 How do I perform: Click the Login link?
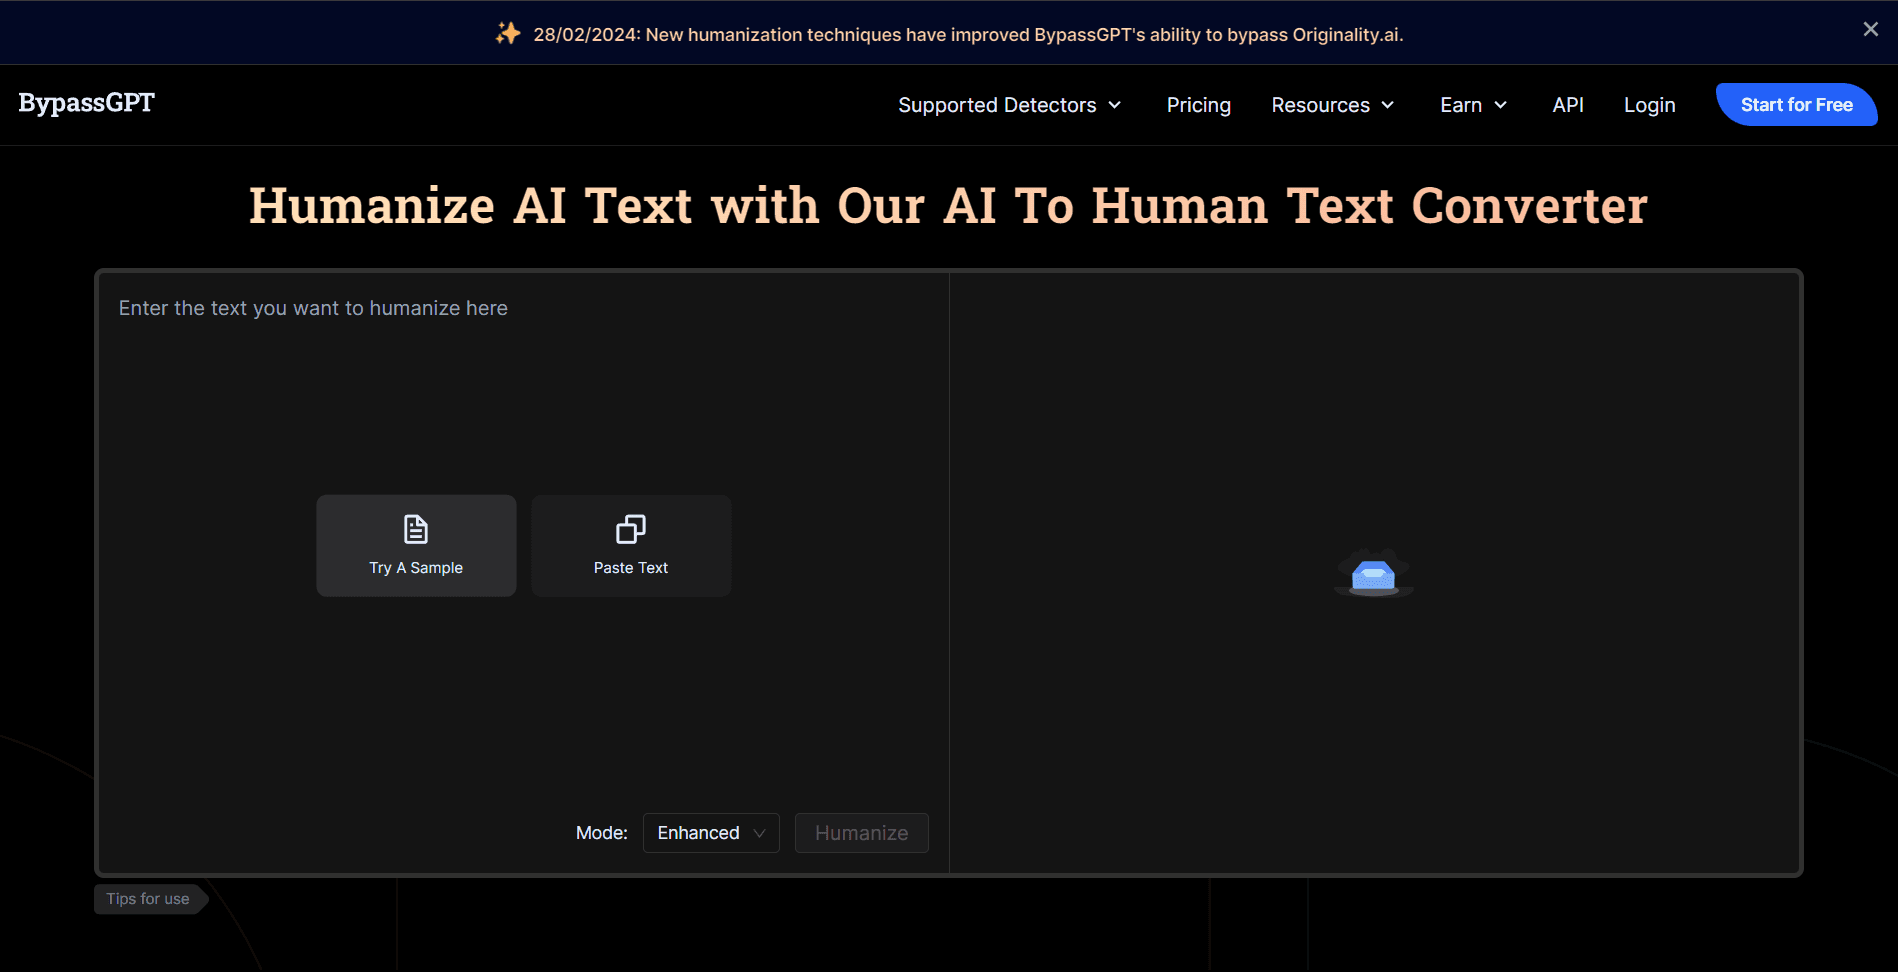point(1649,105)
